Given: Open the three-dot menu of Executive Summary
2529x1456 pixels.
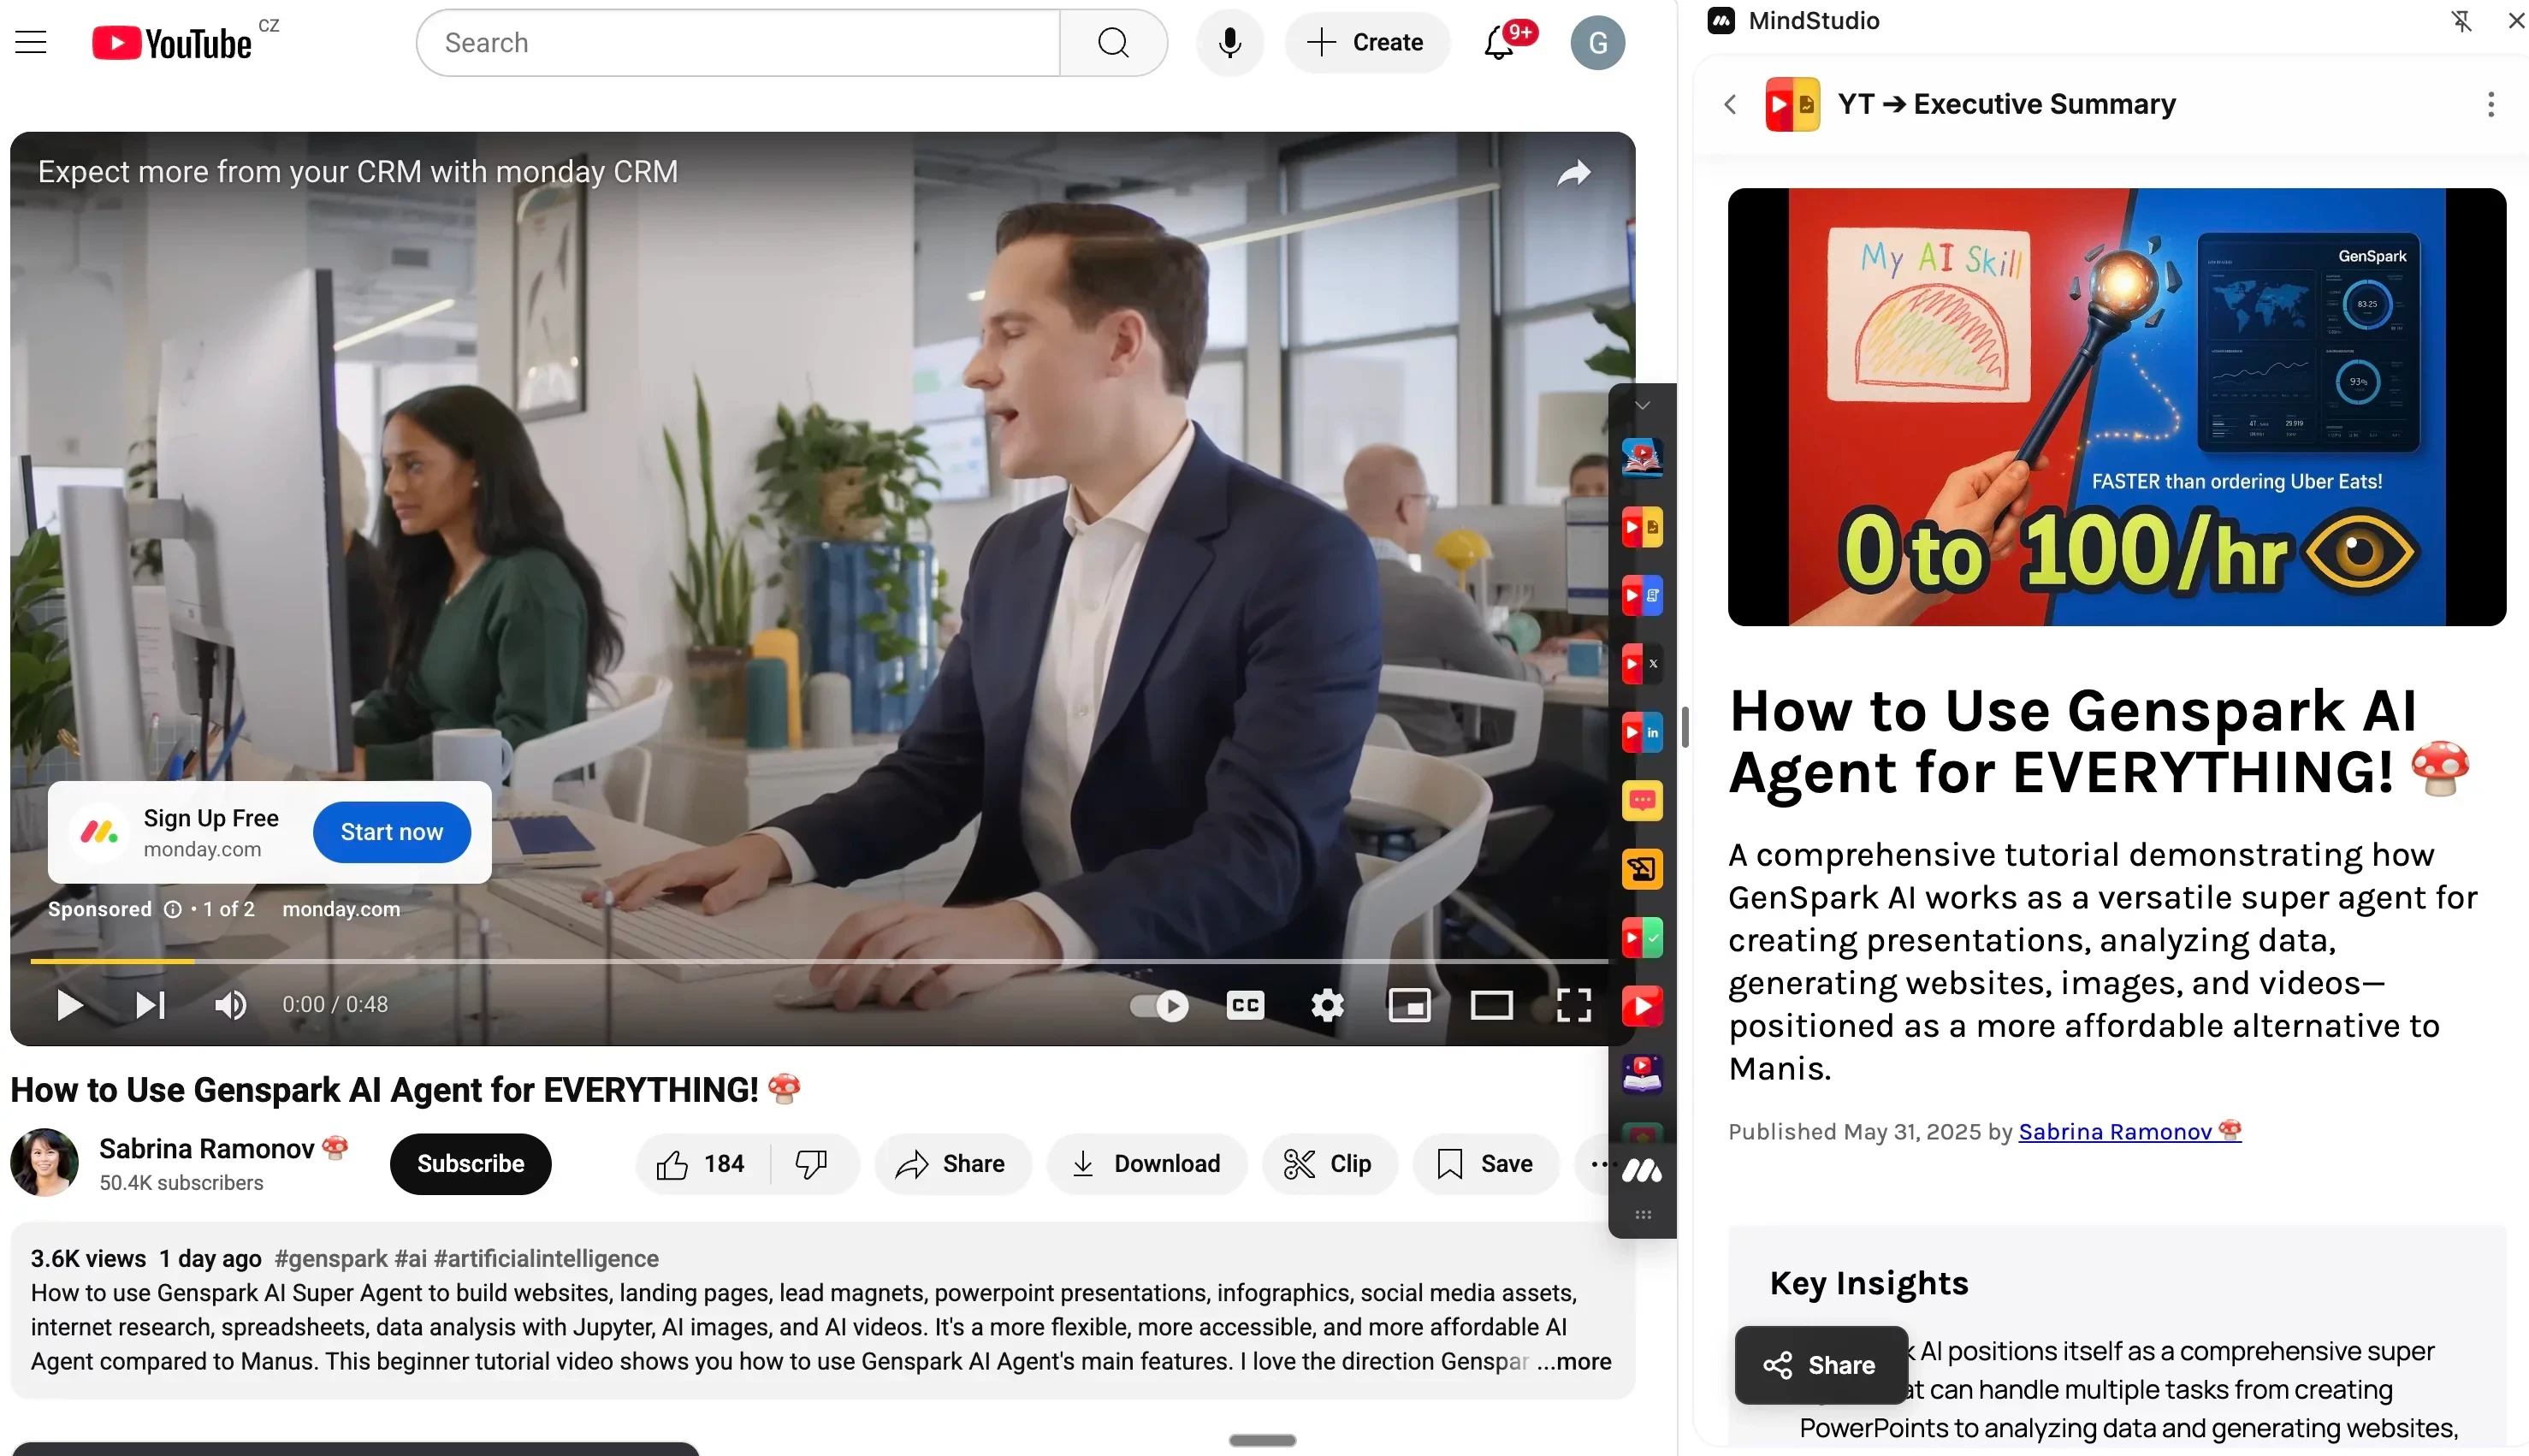Looking at the screenshot, I should click(x=2490, y=104).
